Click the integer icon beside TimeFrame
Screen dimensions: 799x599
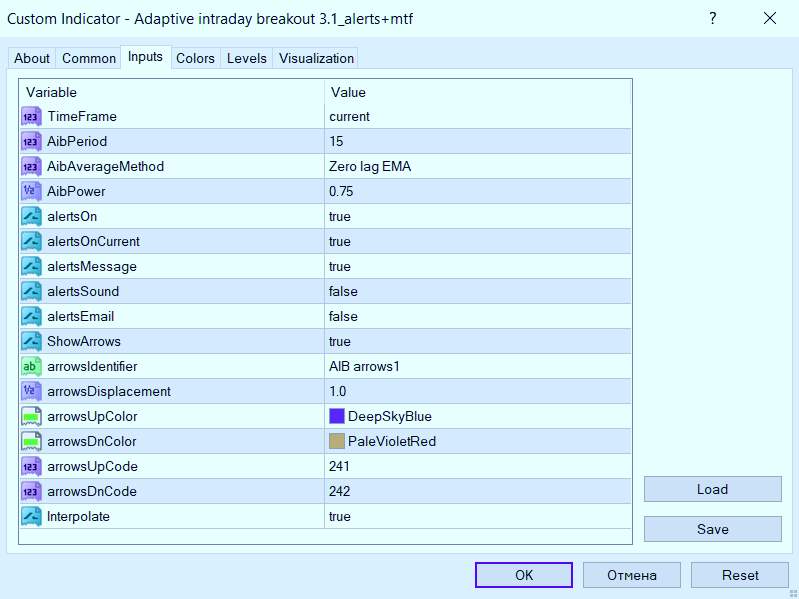click(x=31, y=117)
